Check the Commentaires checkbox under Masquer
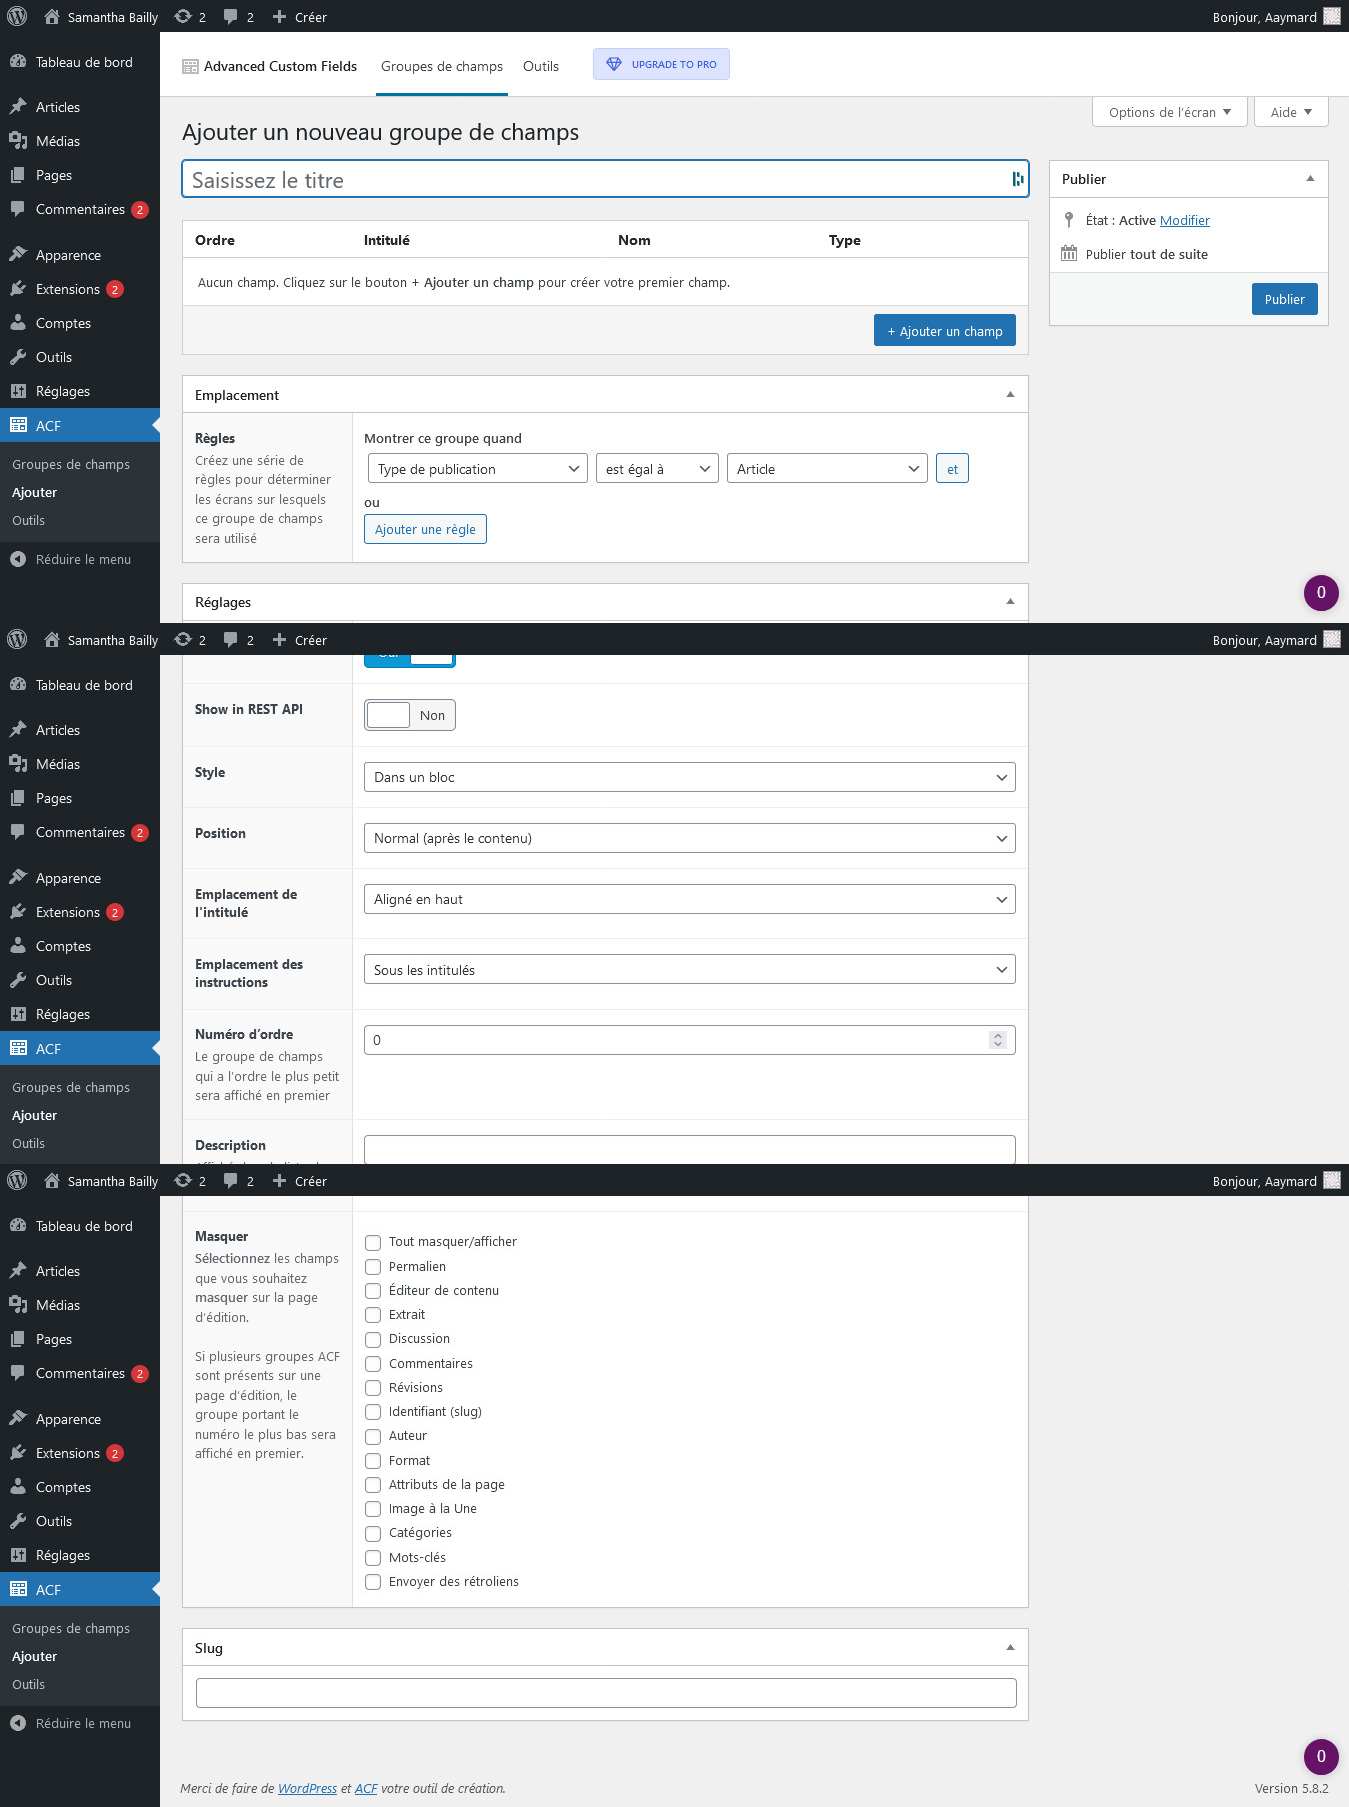Image resolution: width=1349 pixels, height=1807 pixels. pos(373,1364)
